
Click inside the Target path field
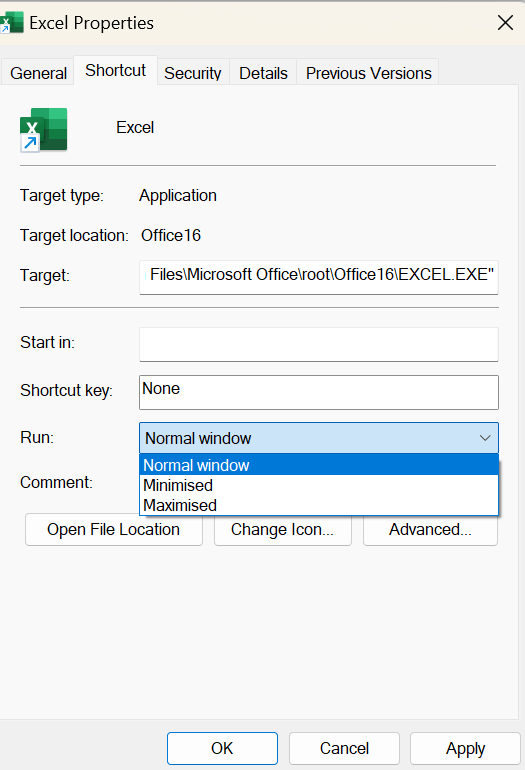click(x=319, y=277)
